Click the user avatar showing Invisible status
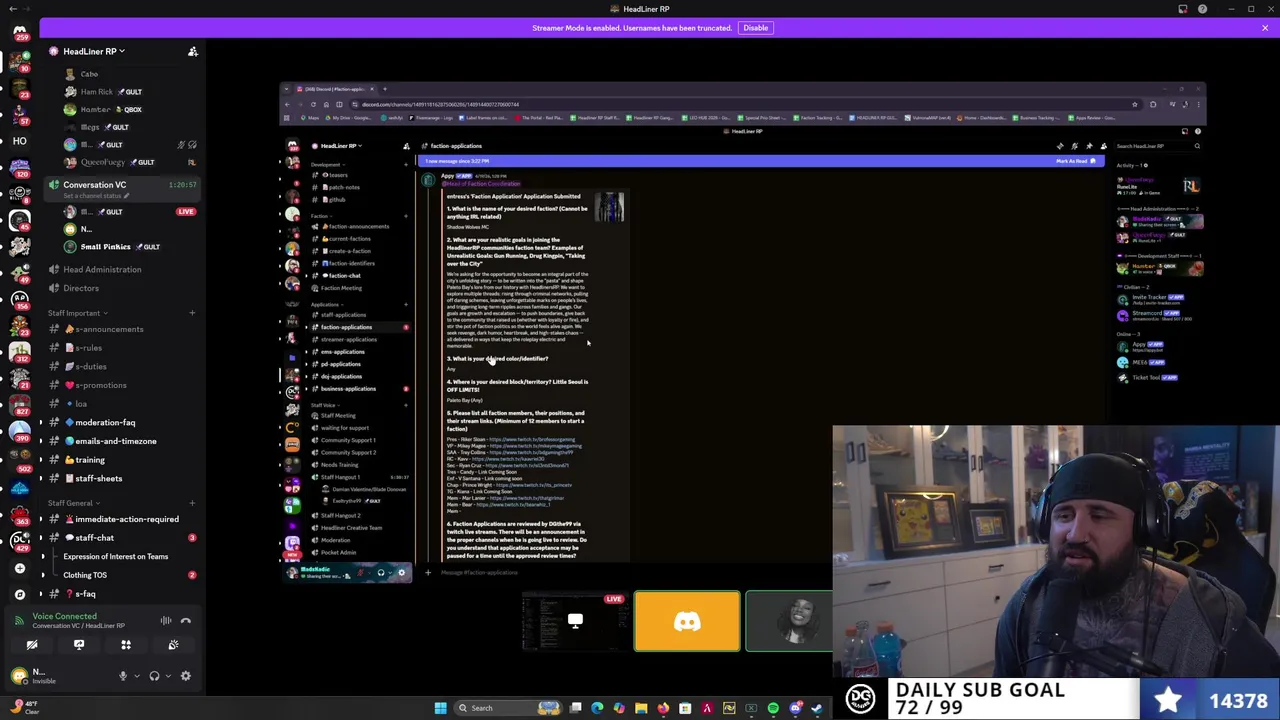The image size is (1280, 720). tap(19, 676)
